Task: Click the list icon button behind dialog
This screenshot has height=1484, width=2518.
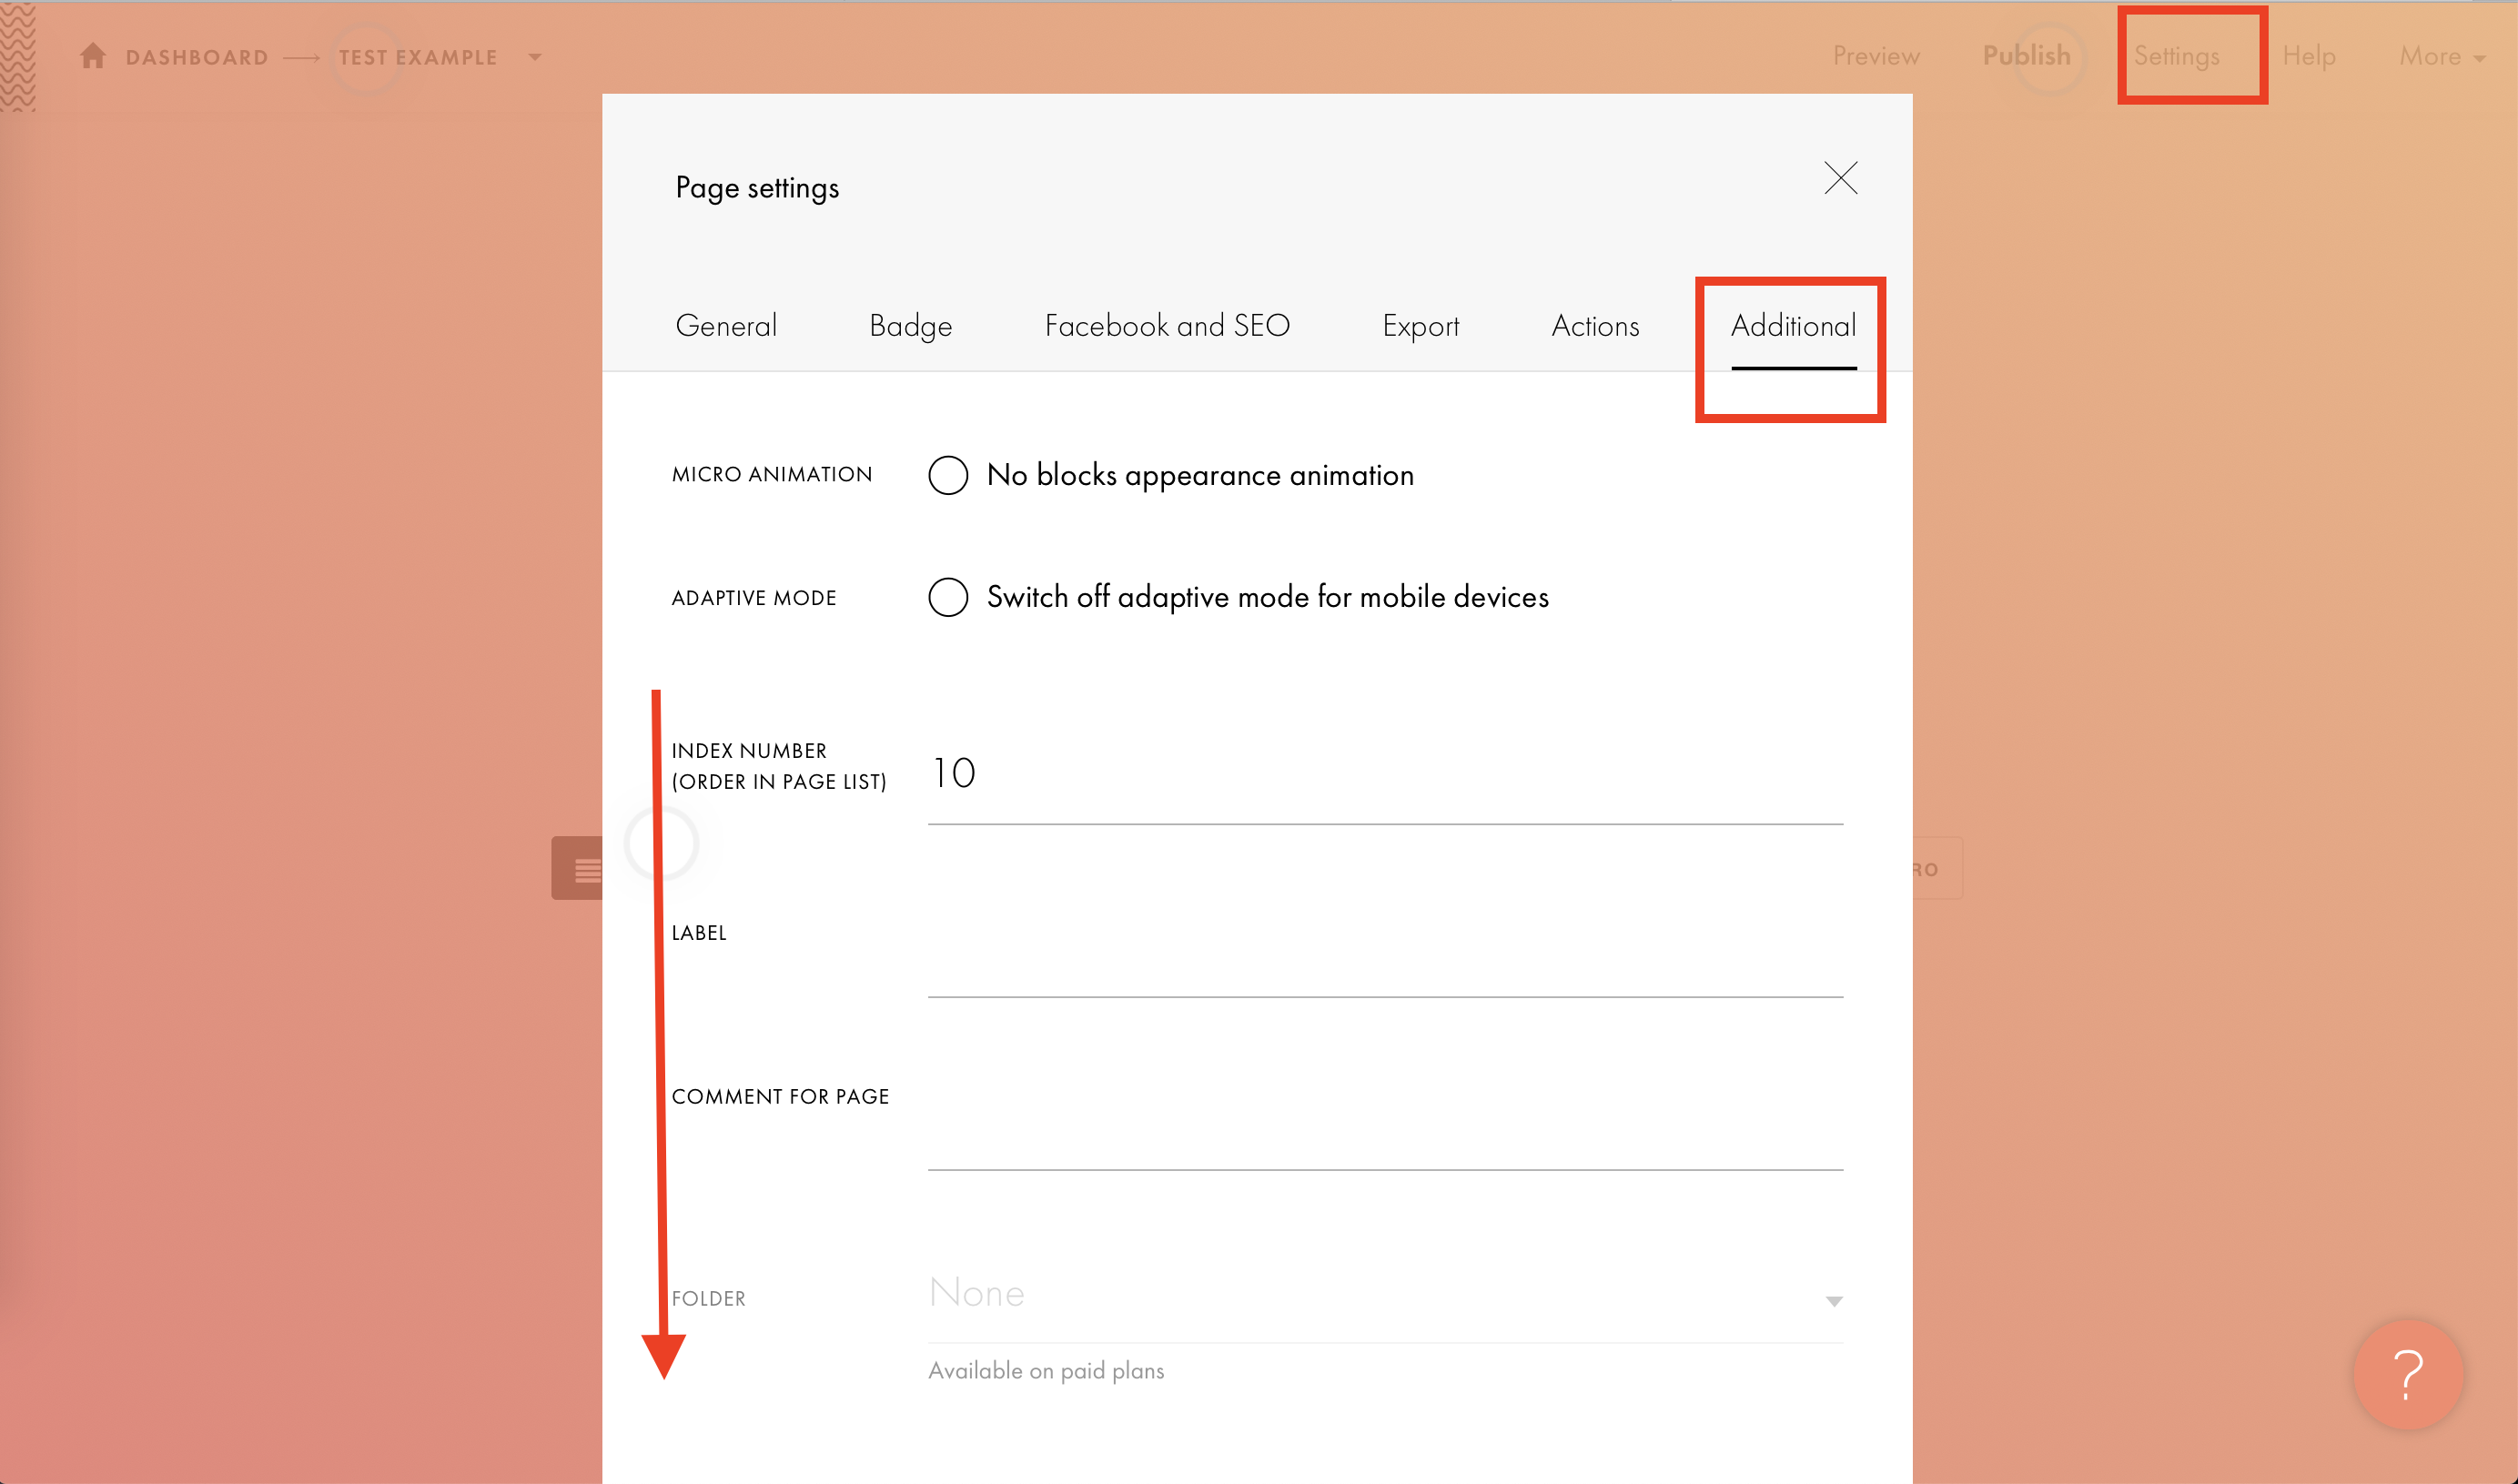Action: point(578,868)
